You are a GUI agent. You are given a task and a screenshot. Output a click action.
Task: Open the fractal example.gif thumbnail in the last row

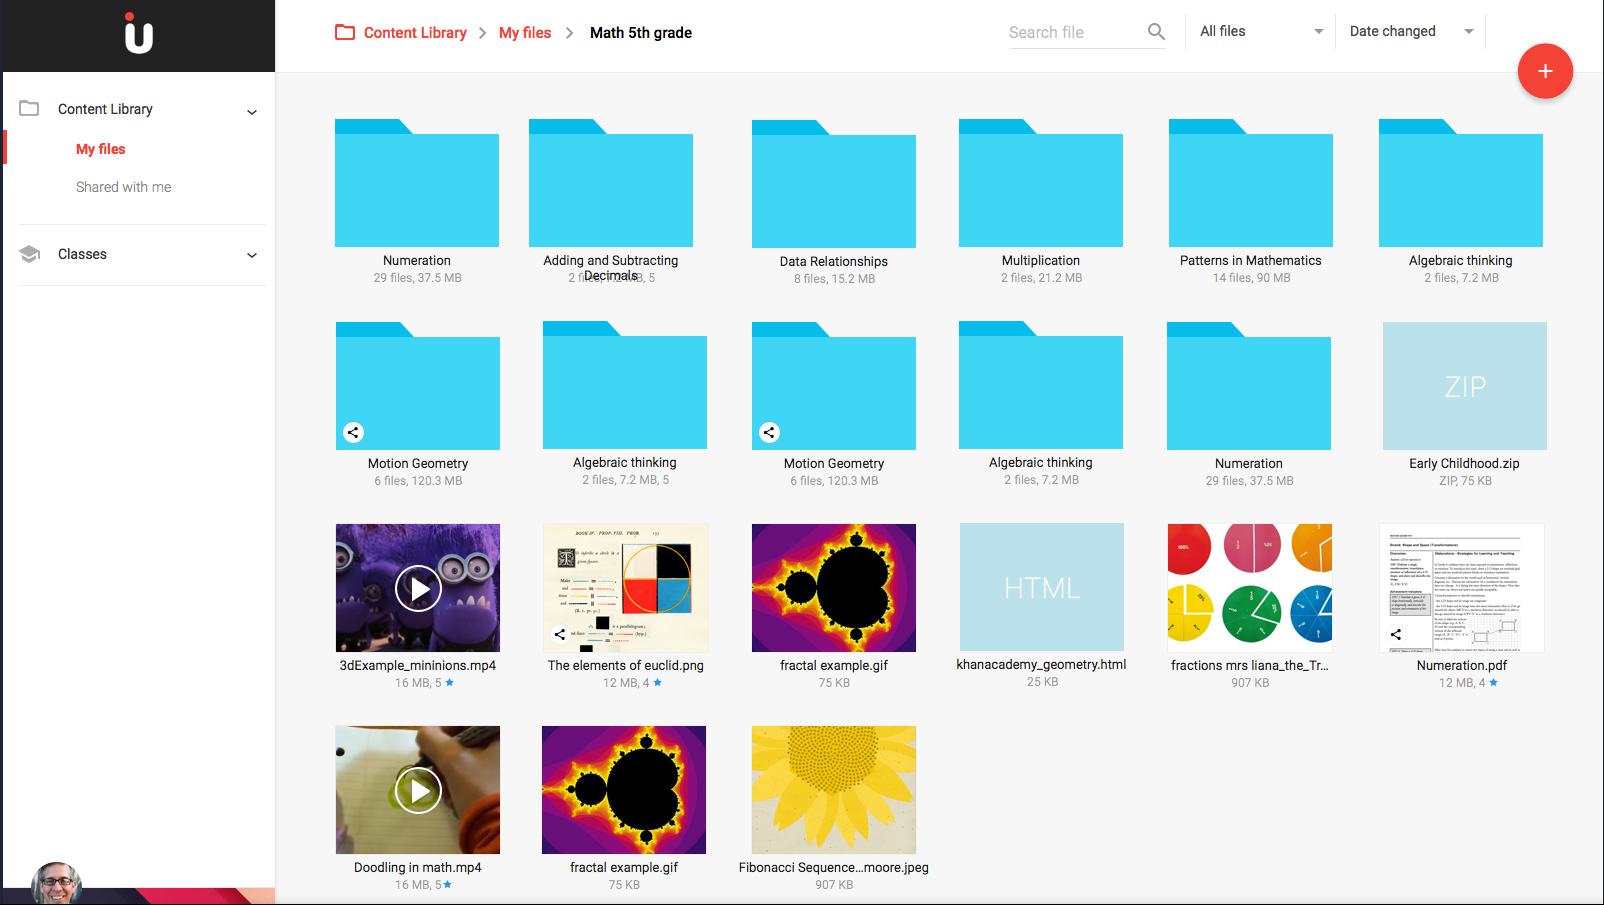pos(624,790)
